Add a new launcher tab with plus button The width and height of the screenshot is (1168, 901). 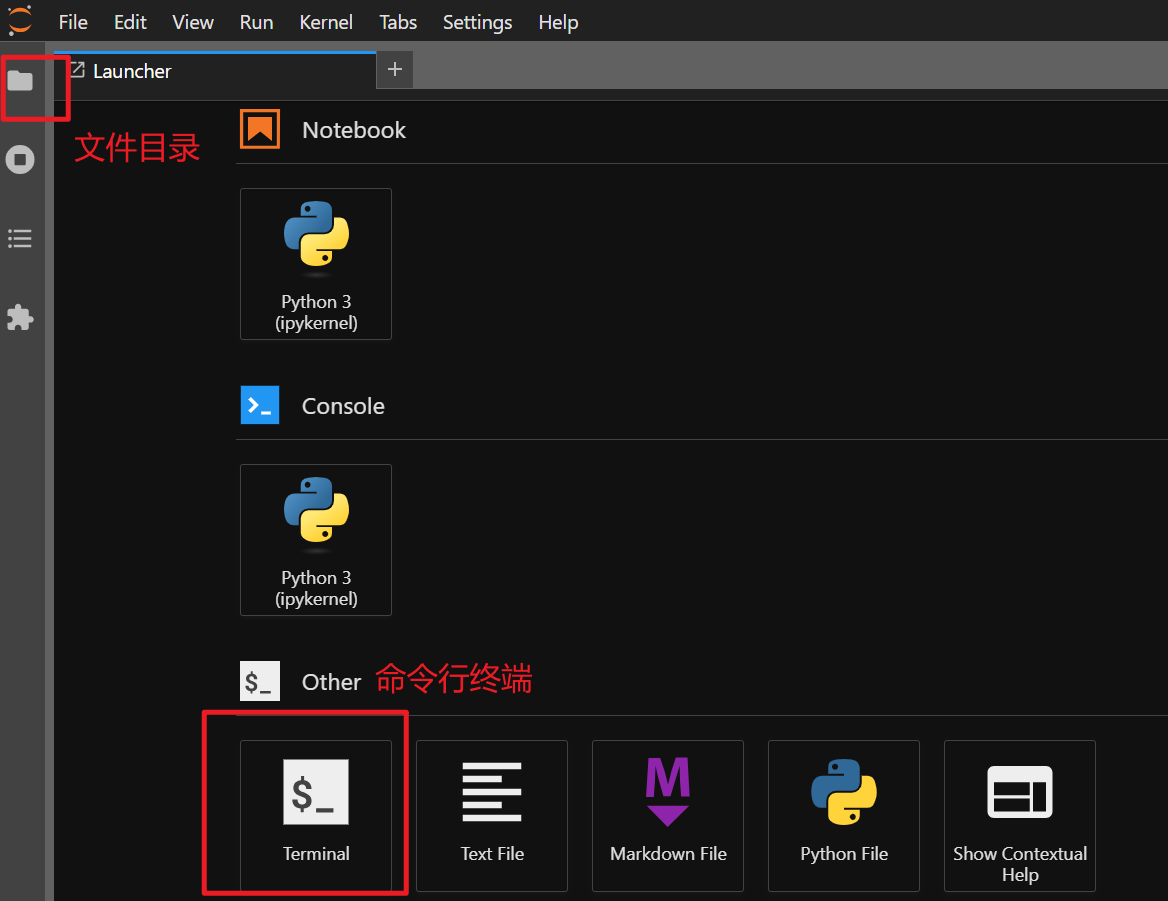point(395,70)
